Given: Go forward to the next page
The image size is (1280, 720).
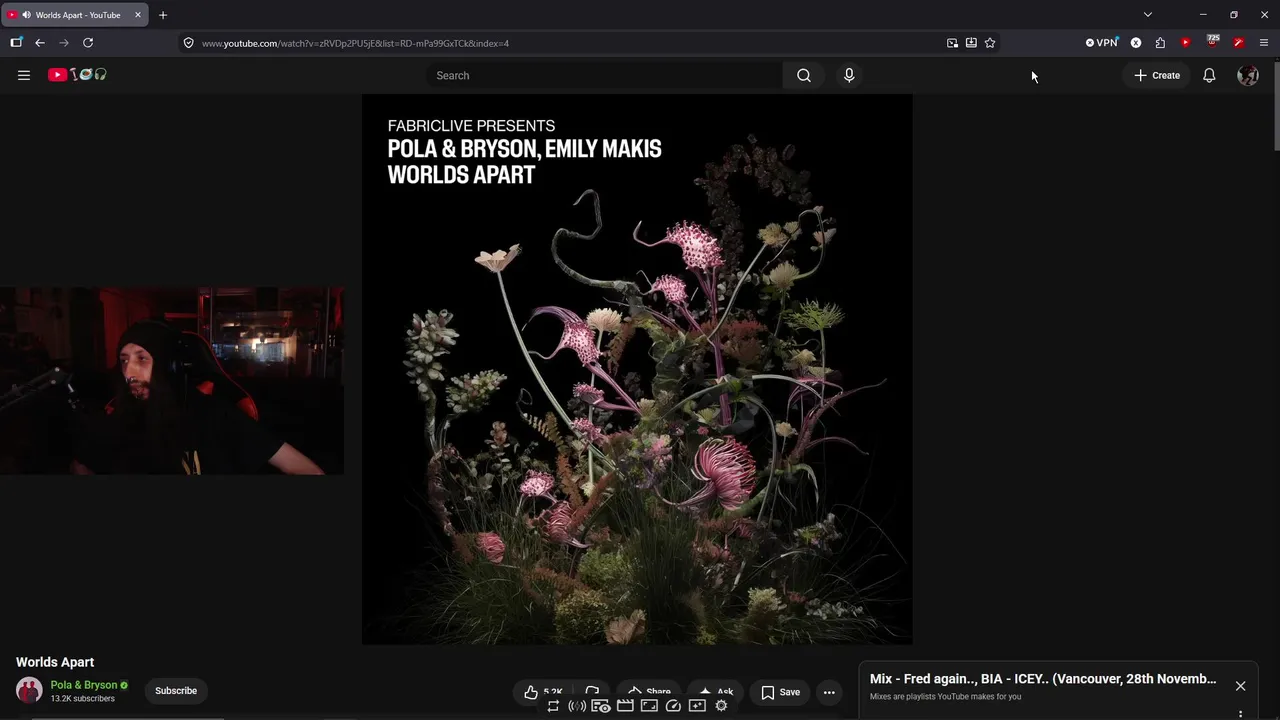Looking at the screenshot, I should (x=64, y=43).
